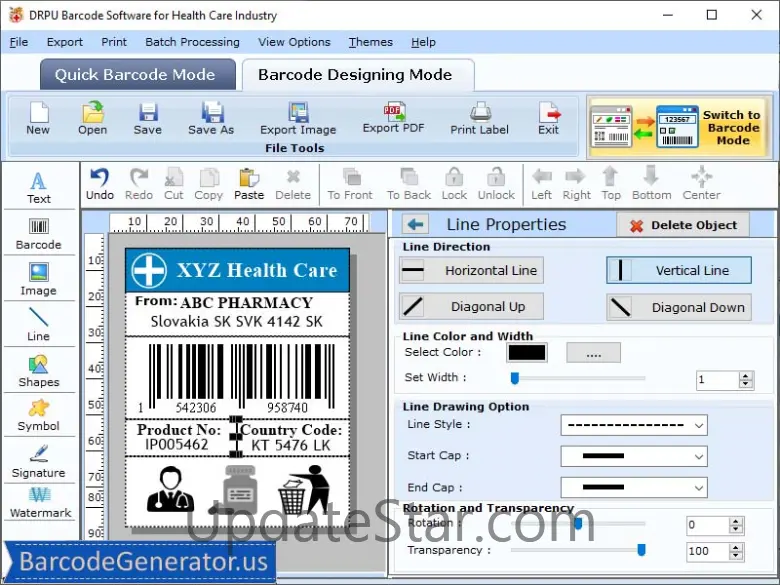Align object Right
Image resolution: width=780 pixels, height=585 pixels.
point(577,184)
